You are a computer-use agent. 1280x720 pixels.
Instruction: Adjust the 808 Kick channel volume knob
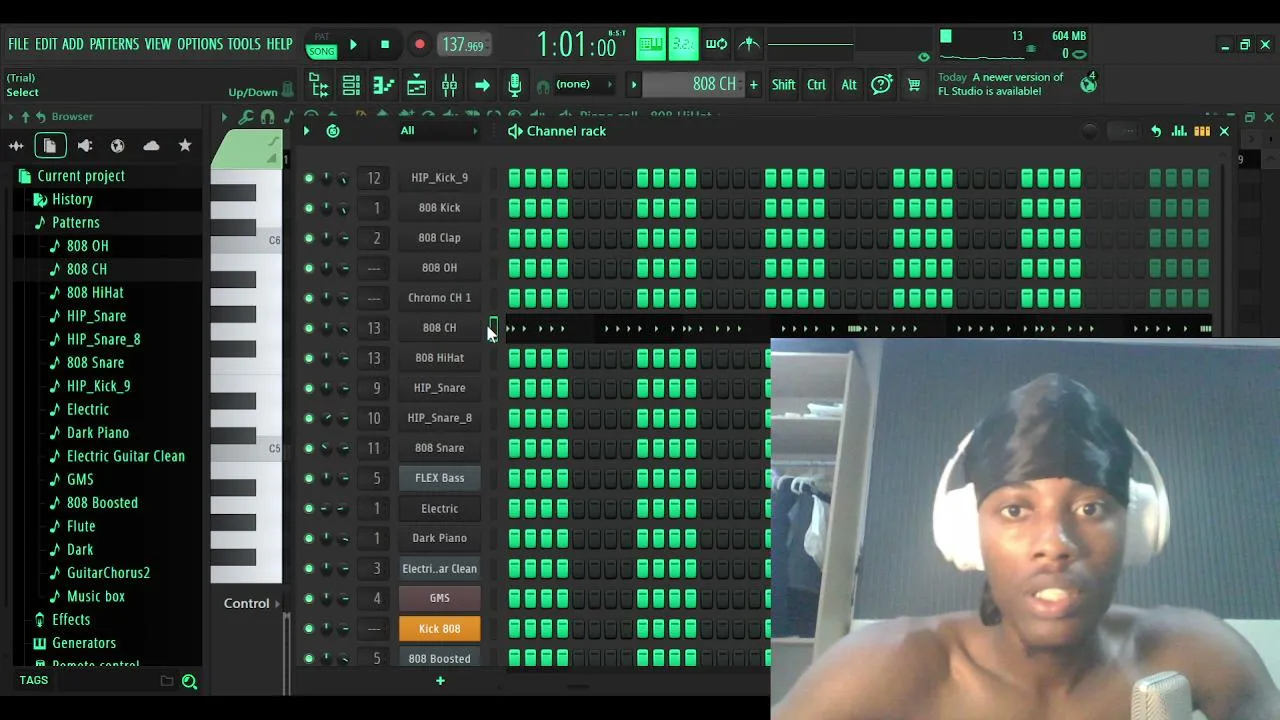coord(344,208)
